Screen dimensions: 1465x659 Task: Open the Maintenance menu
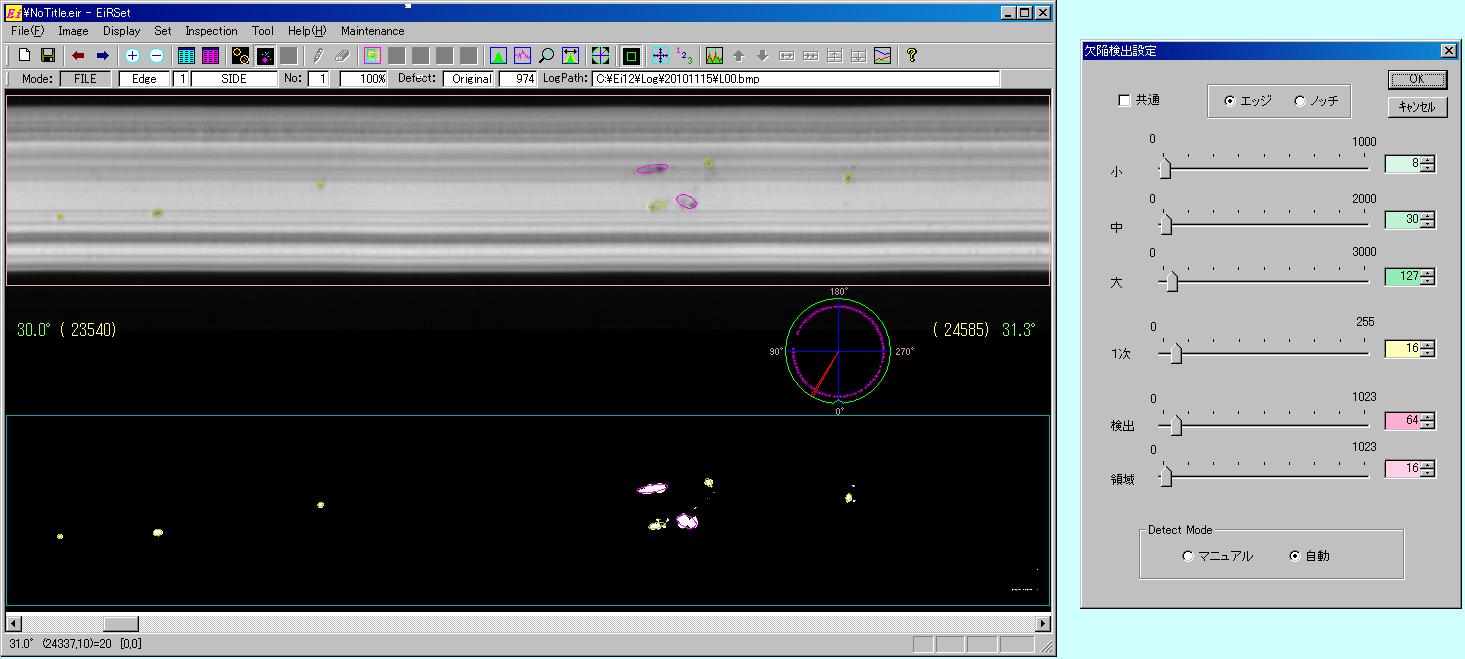click(x=372, y=31)
